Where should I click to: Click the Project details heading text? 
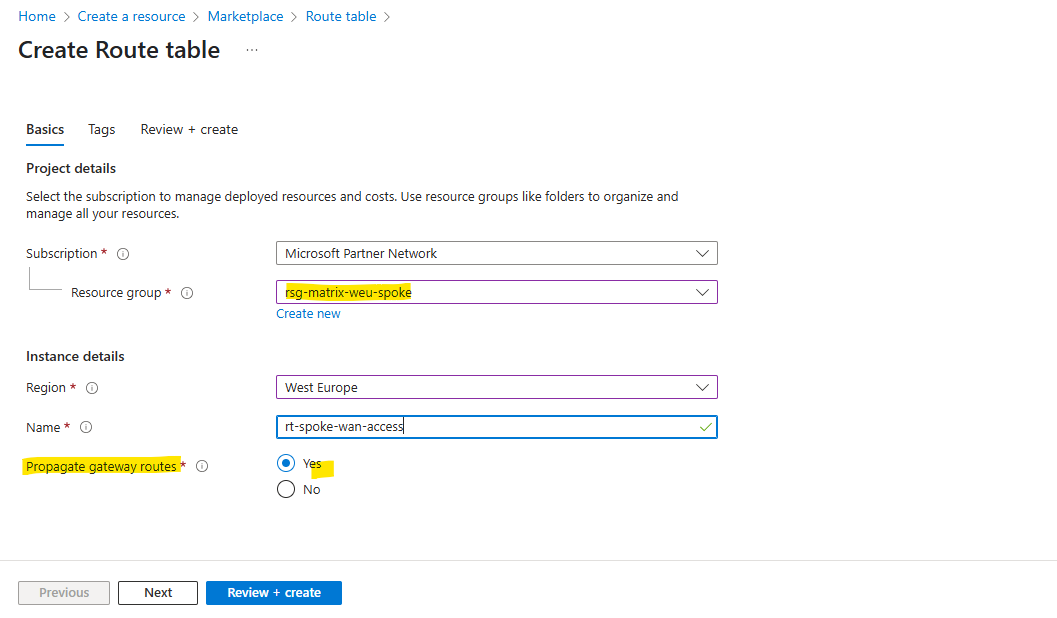tap(71, 168)
